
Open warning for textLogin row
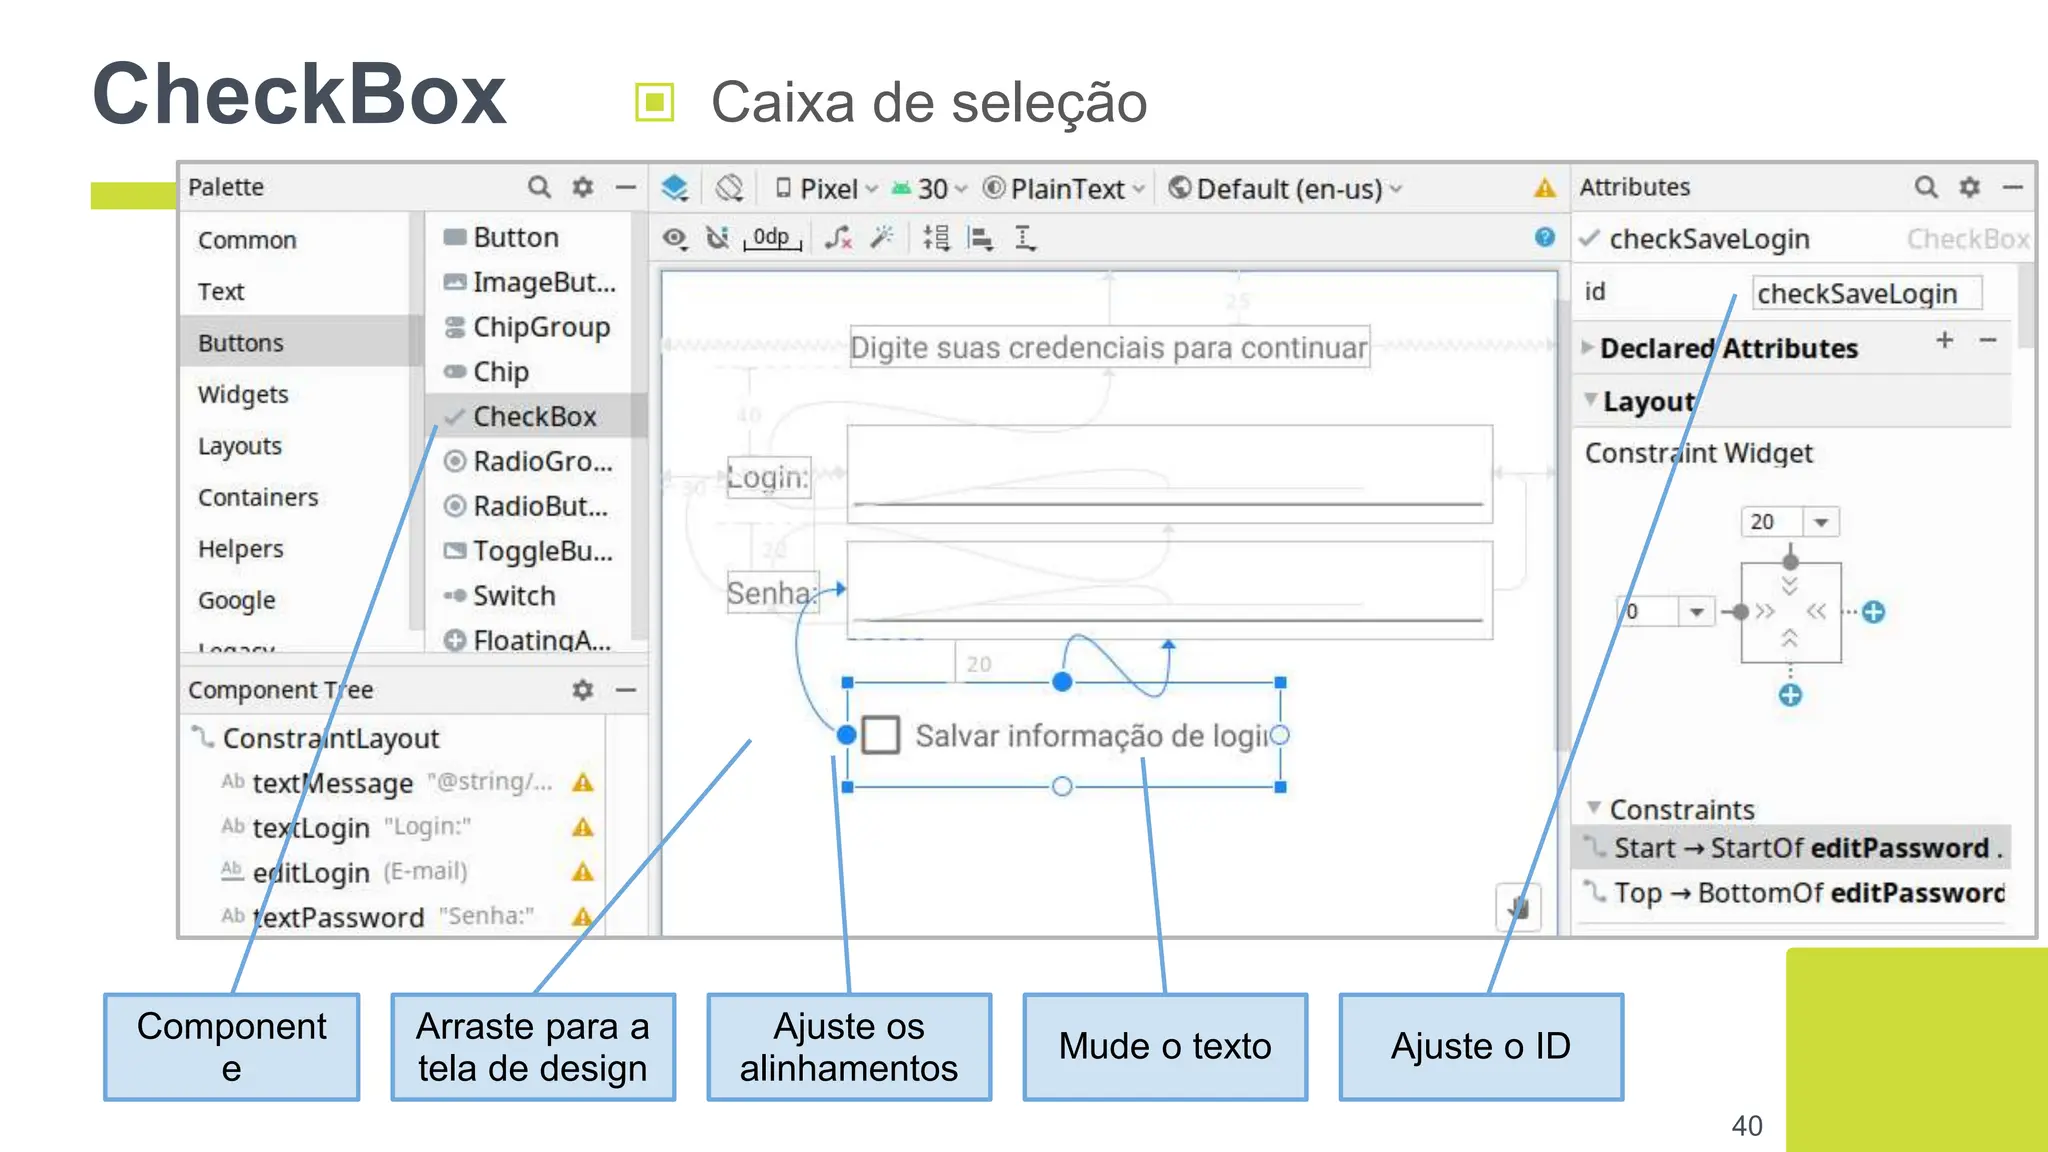click(583, 827)
